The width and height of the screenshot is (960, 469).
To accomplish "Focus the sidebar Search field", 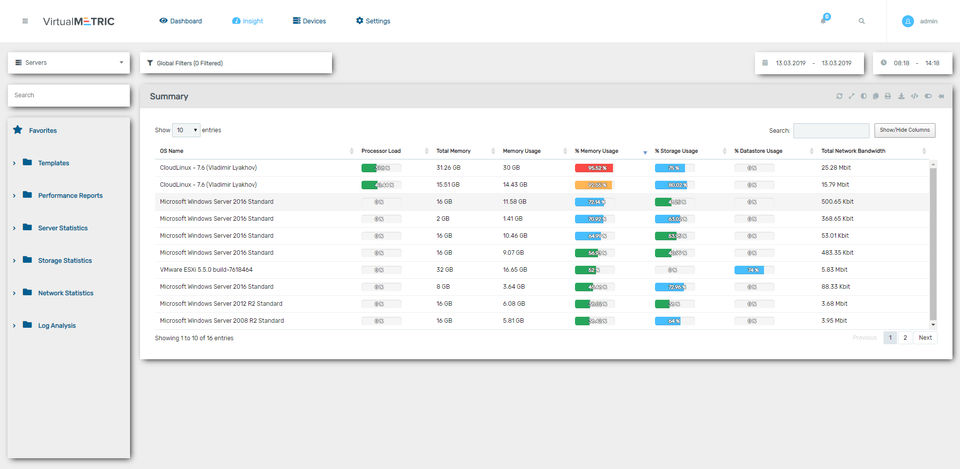I will 69,96.
